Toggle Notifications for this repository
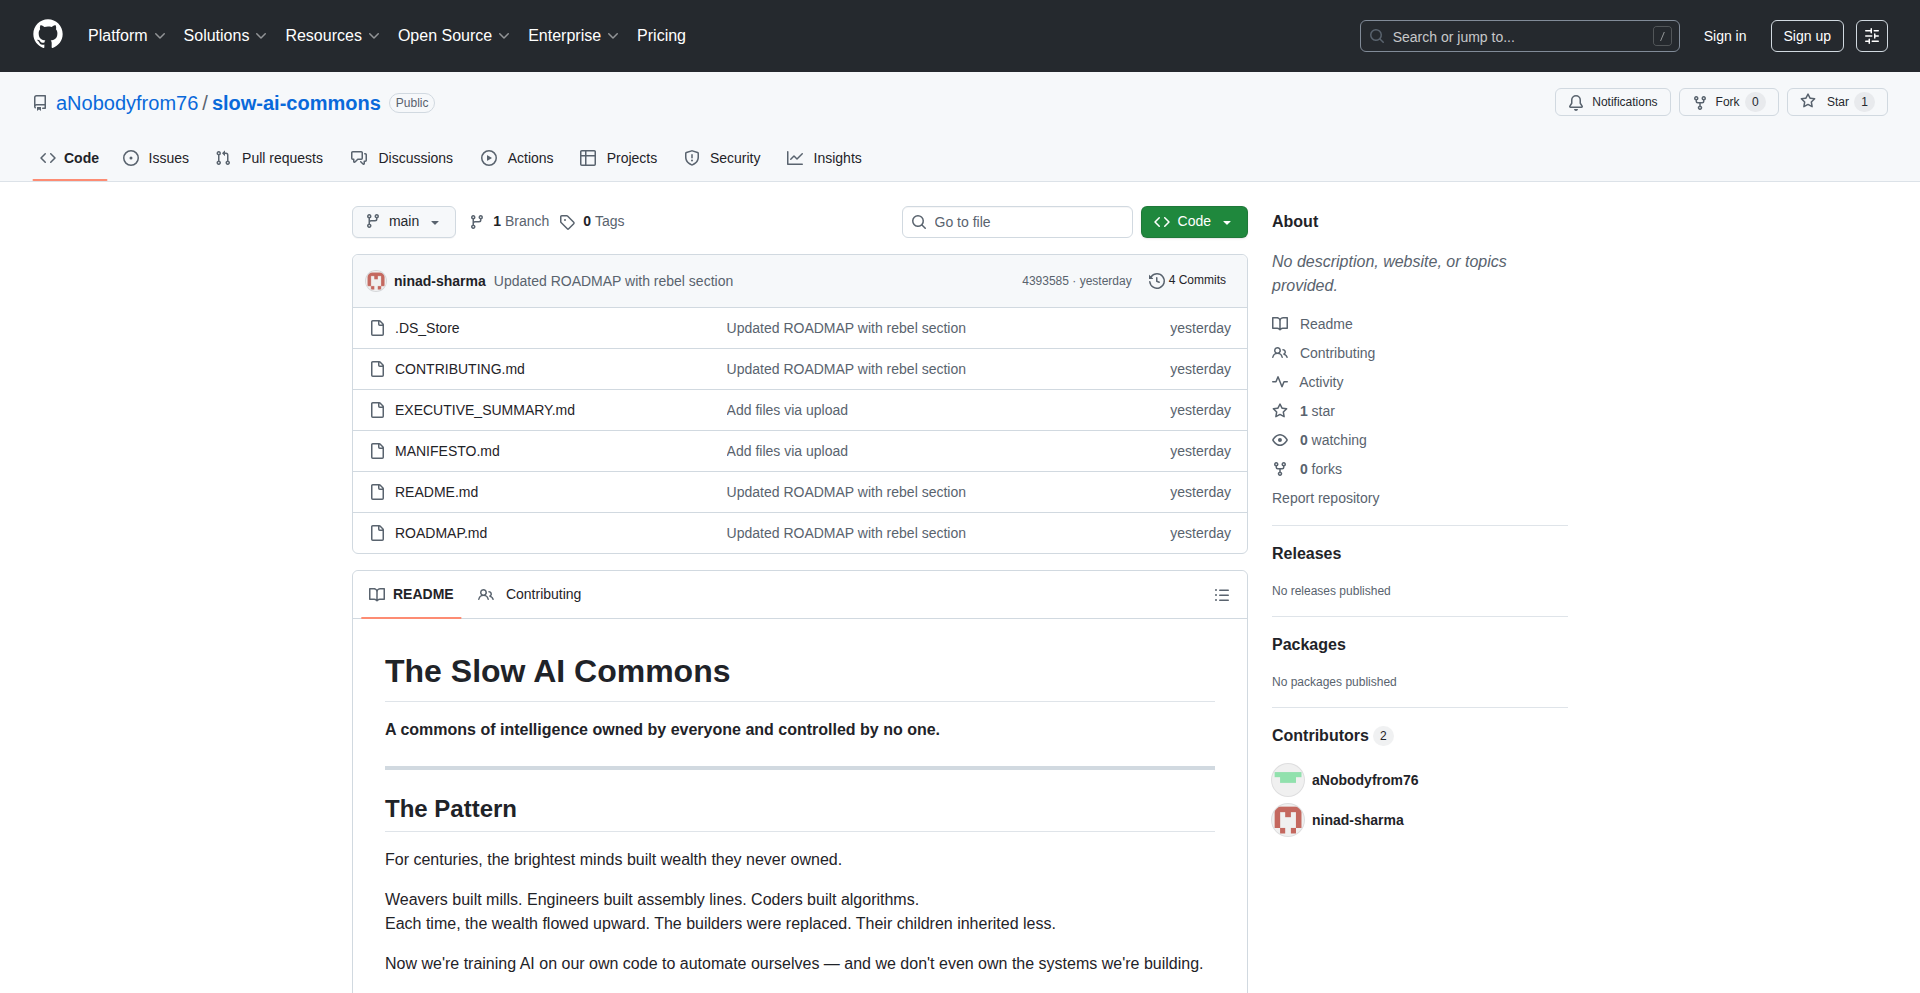 coord(1612,102)
